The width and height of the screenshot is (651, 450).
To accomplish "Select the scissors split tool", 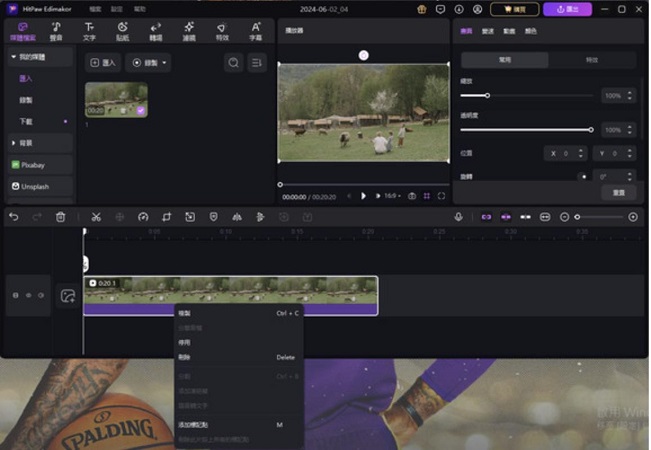I will (x=95, y=217).
